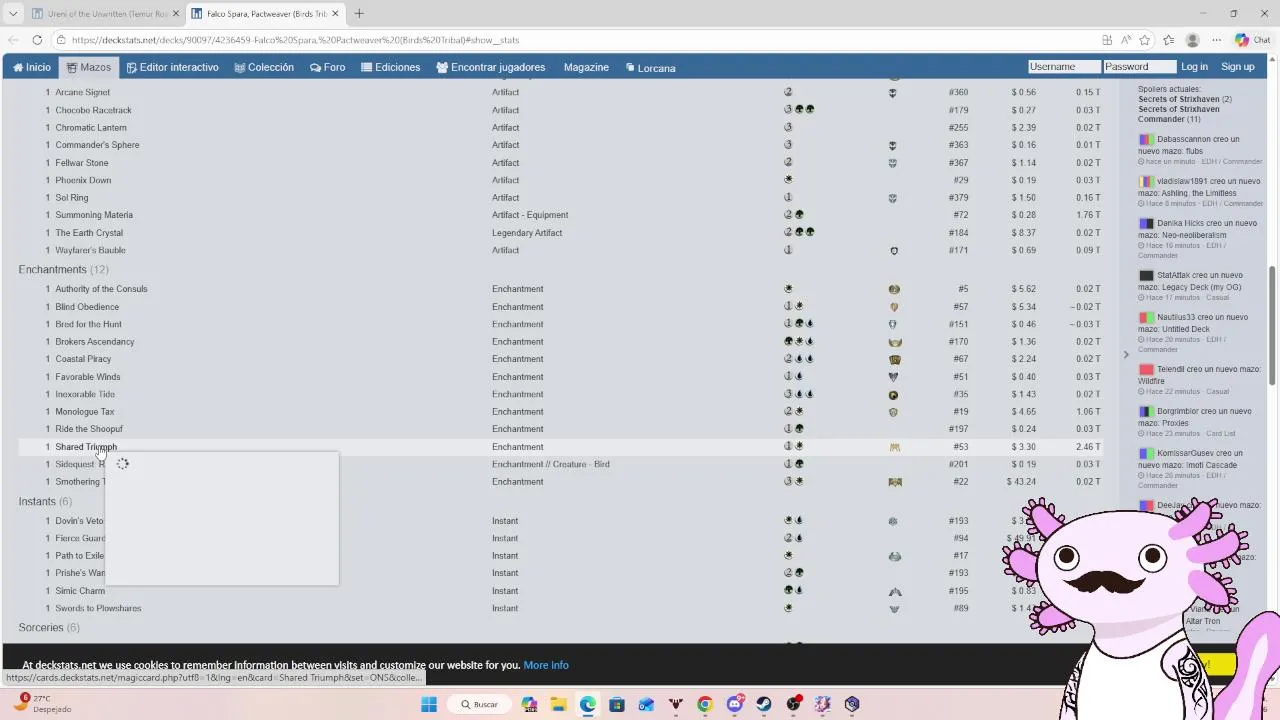Open Google Chrome from the taskbar
The width and height of the screenshot is (1280, 720).
tap(705, 704)
